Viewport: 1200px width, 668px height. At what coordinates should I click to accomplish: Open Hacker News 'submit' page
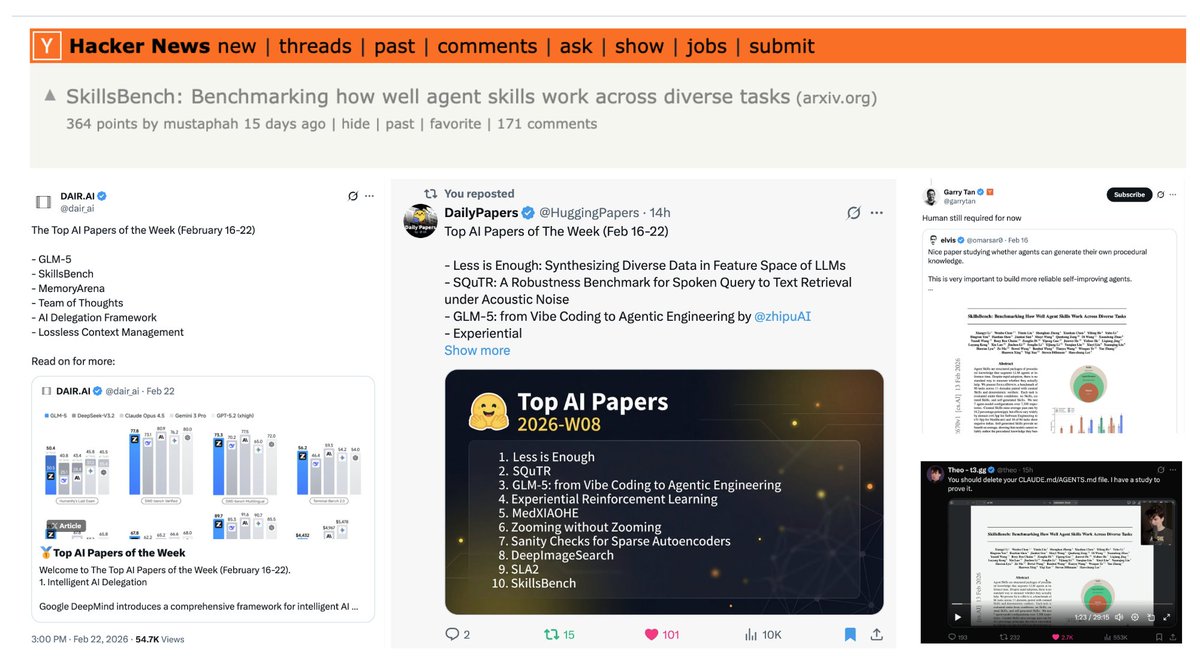click(x=782, y=46)
